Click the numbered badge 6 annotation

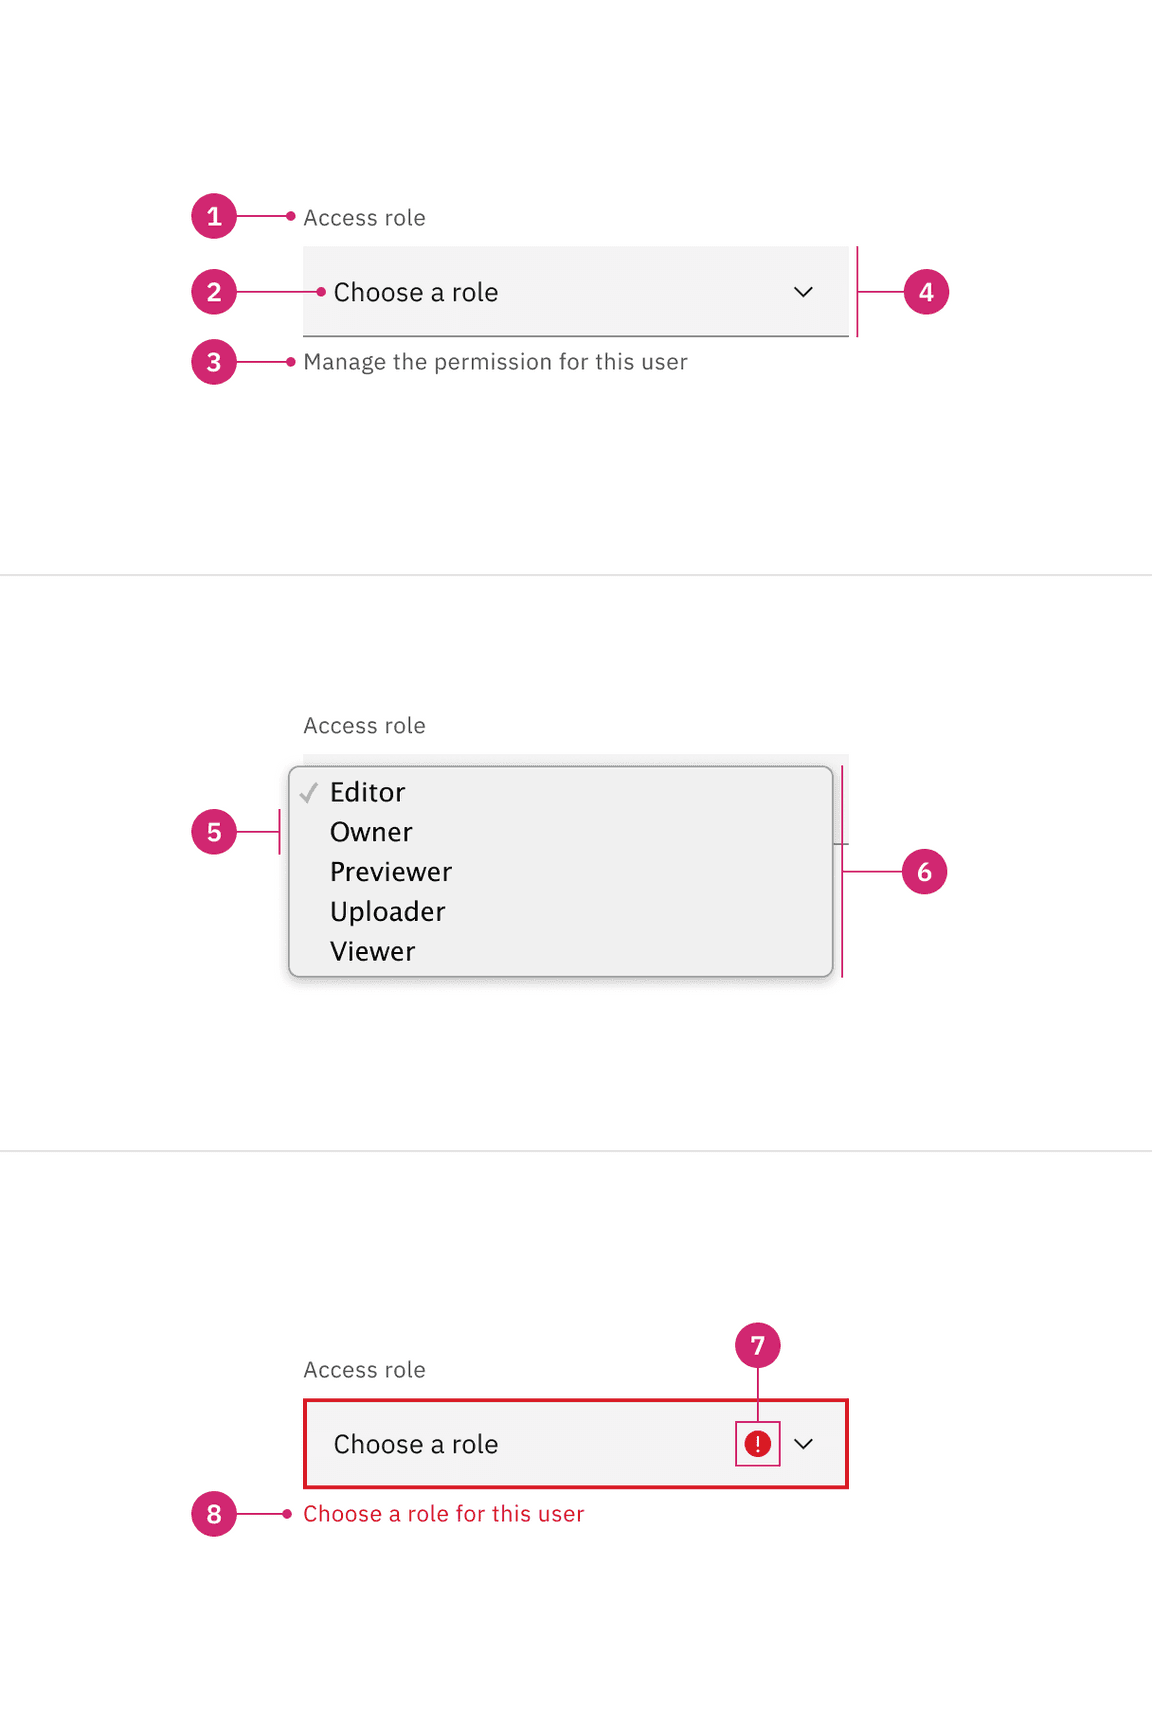[924, 872]
